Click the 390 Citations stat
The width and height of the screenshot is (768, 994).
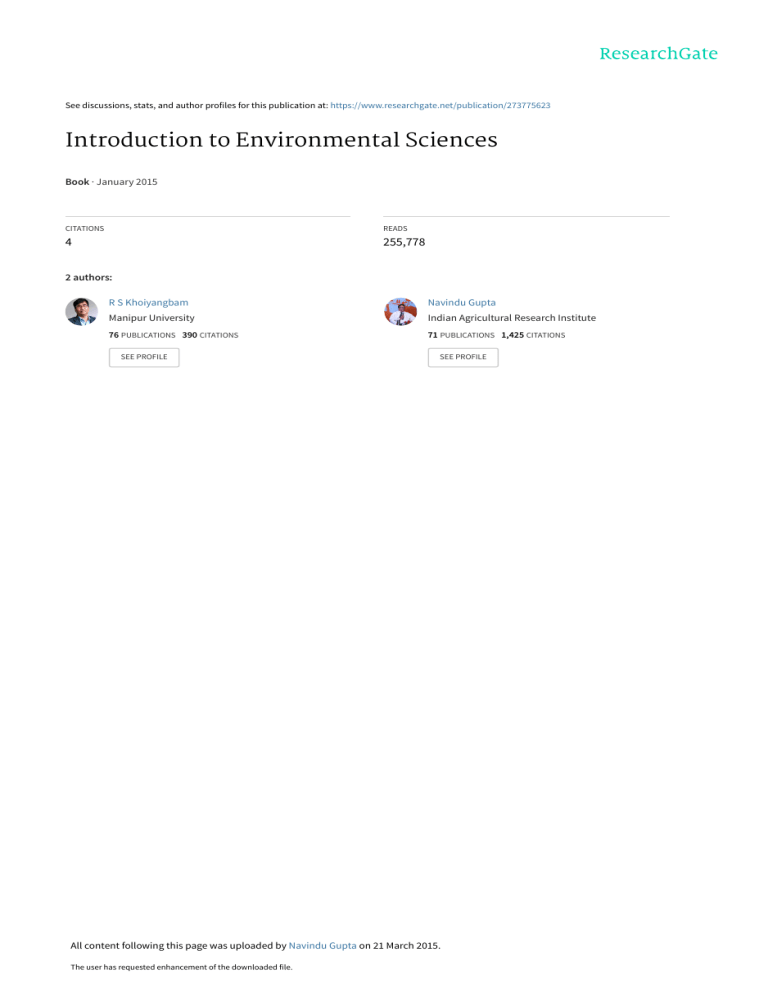(x=210, y=335)
